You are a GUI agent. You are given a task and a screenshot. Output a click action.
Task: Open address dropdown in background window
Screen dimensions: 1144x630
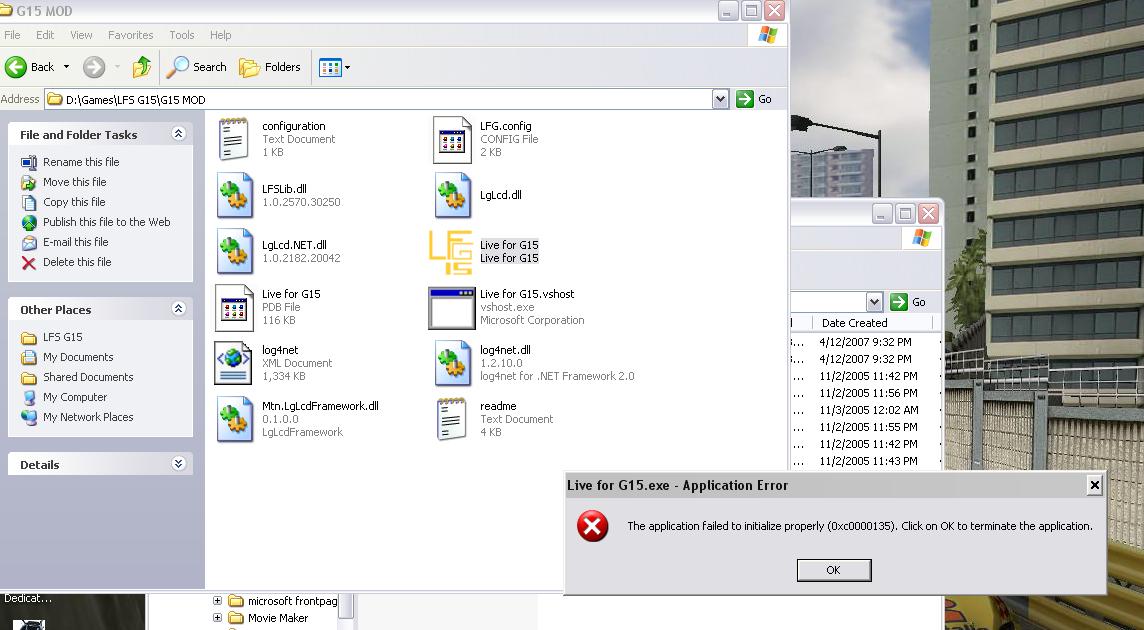point(875,302)
